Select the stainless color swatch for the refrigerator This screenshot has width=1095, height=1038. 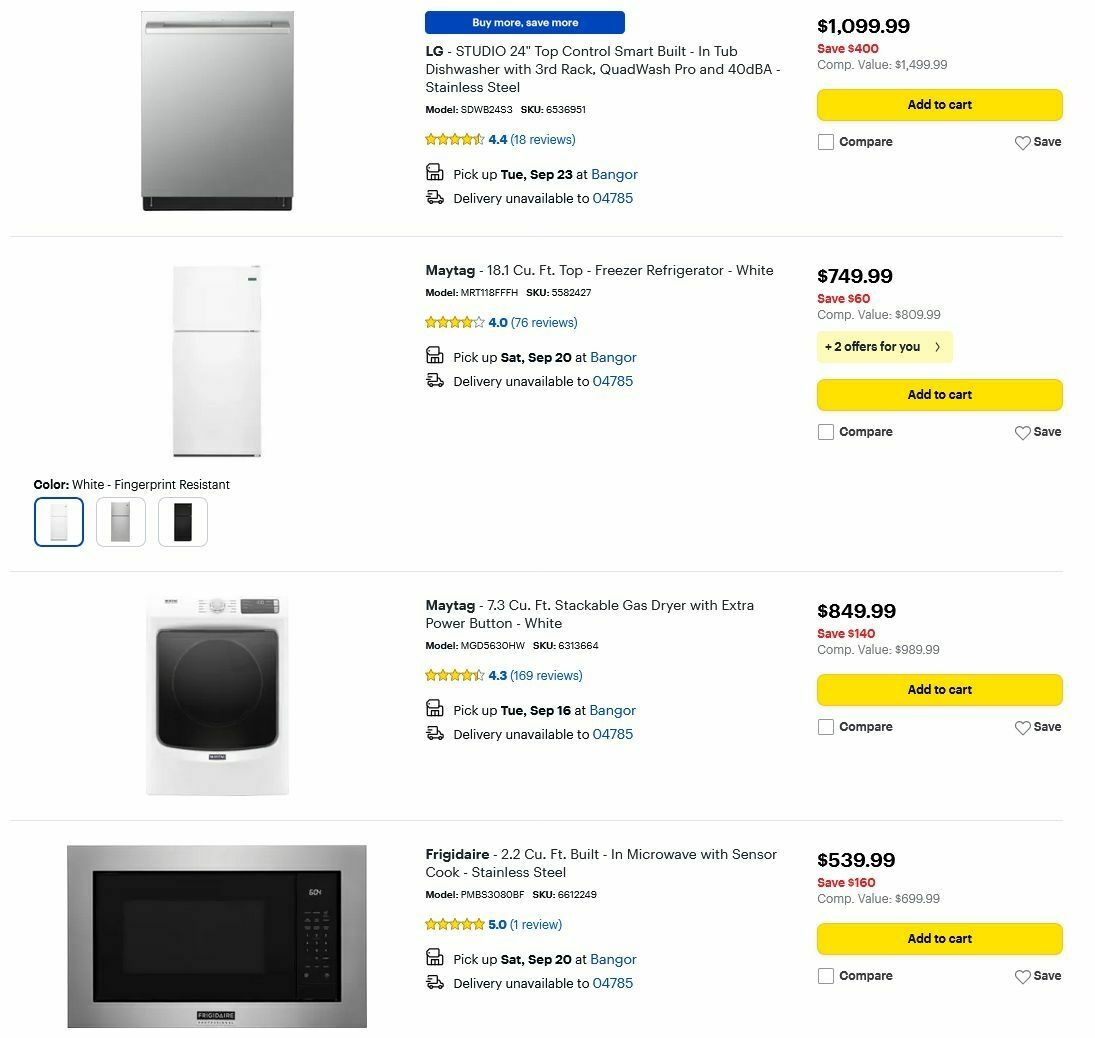120,521
